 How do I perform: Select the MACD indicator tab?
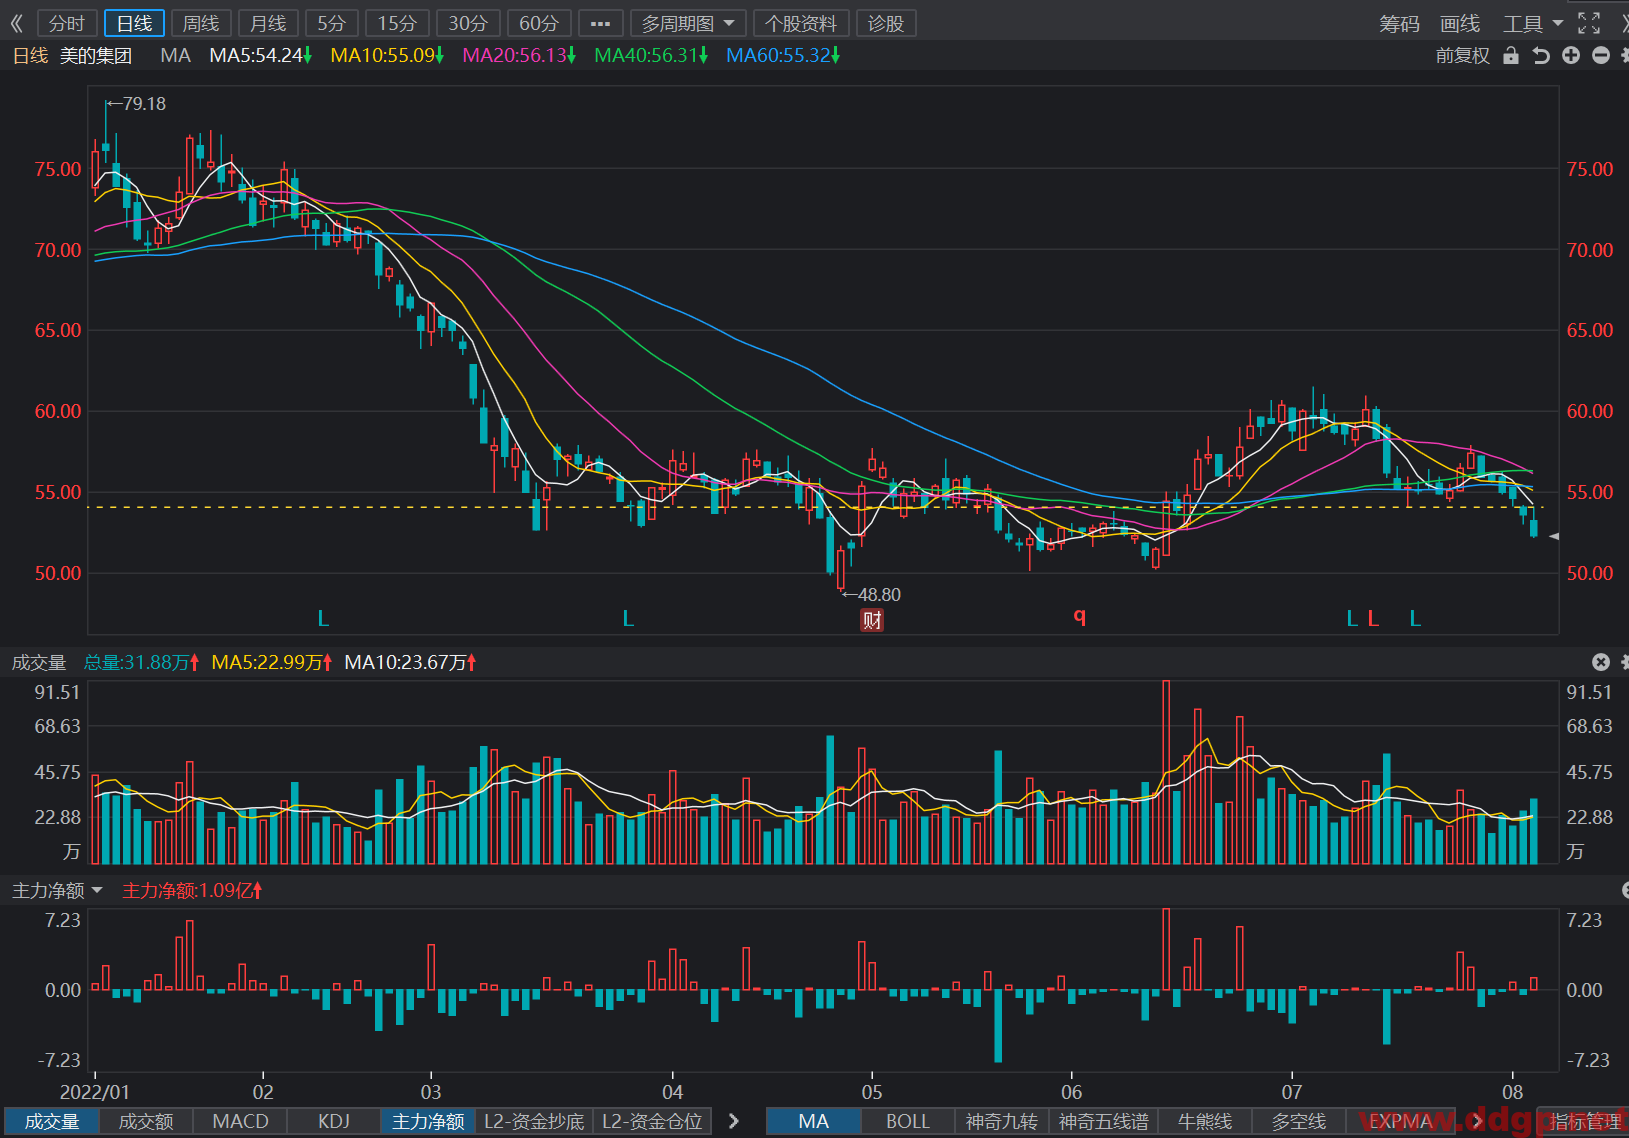coord(240,1121)
